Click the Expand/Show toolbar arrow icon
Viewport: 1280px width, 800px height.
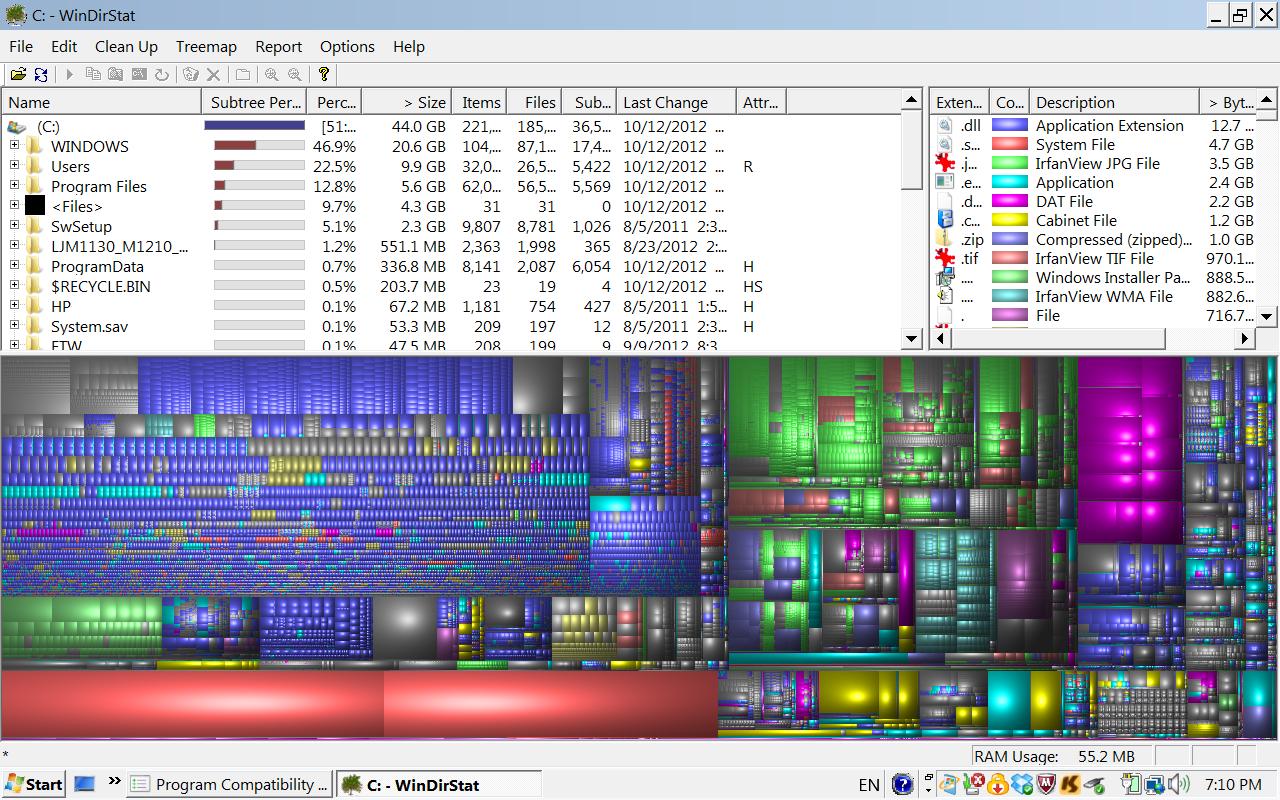pos(70,74)
